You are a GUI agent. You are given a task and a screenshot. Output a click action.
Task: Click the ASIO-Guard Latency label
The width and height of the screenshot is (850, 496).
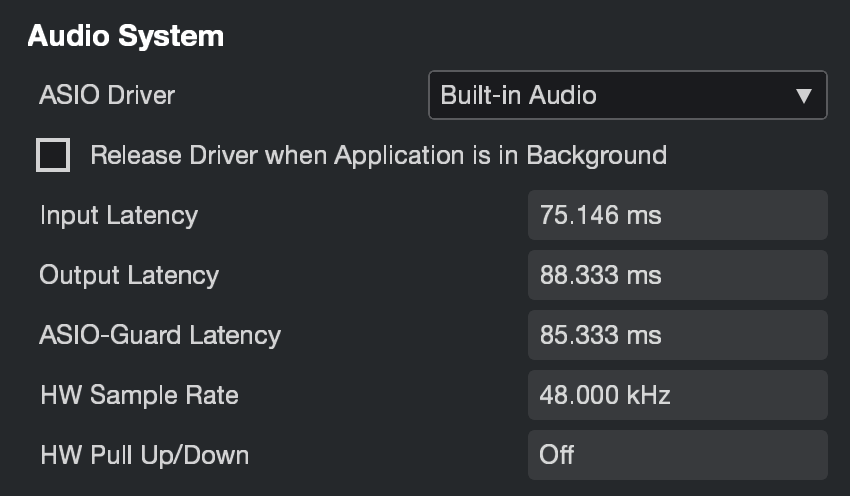pos(160,335)
